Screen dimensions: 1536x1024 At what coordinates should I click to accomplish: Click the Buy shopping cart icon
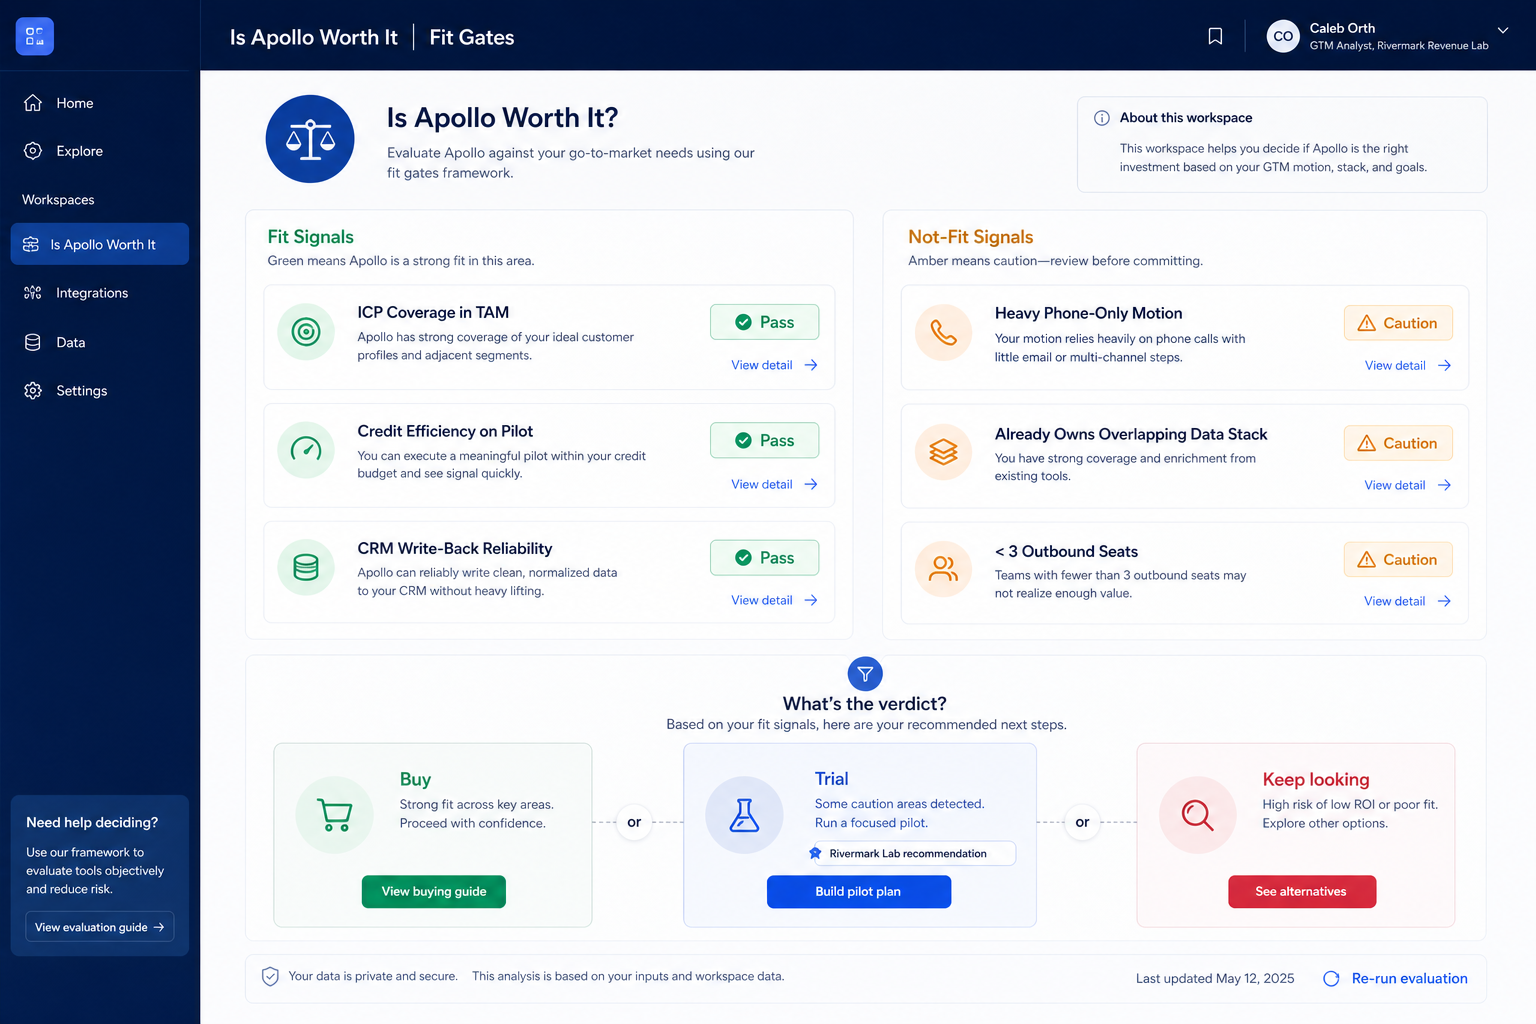pos(334,815)
